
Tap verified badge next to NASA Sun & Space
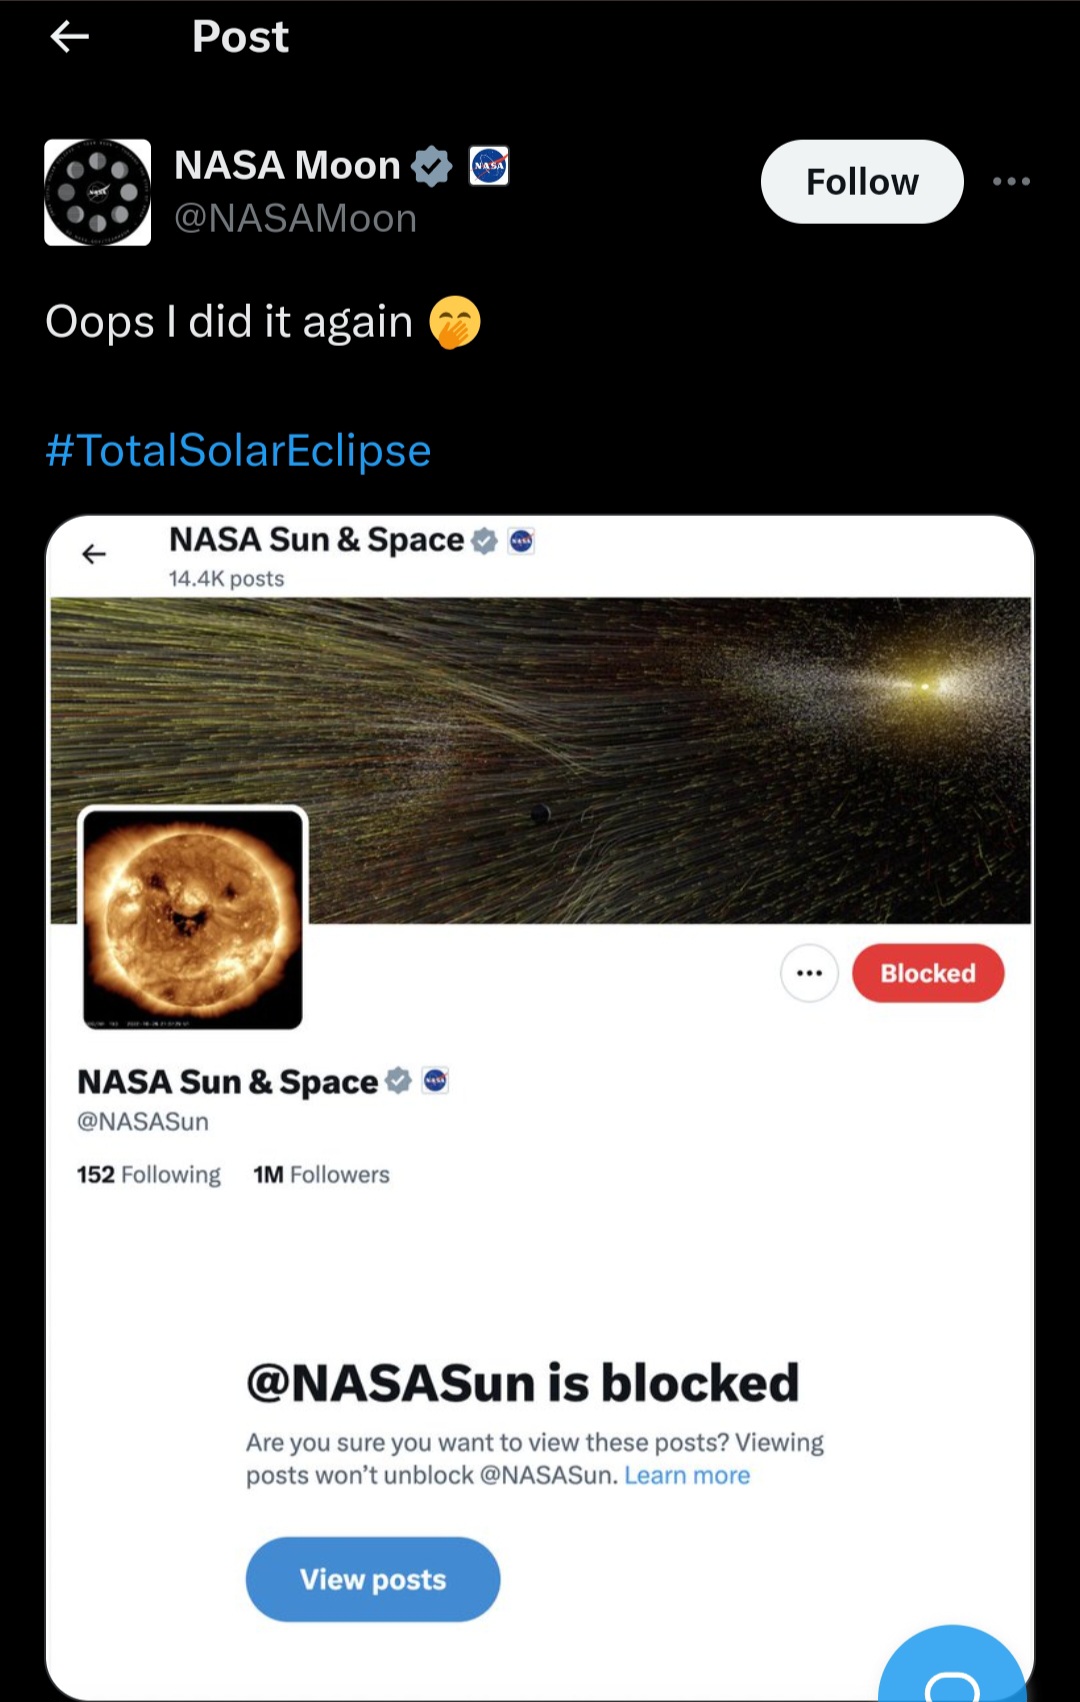pos(398,1081)
